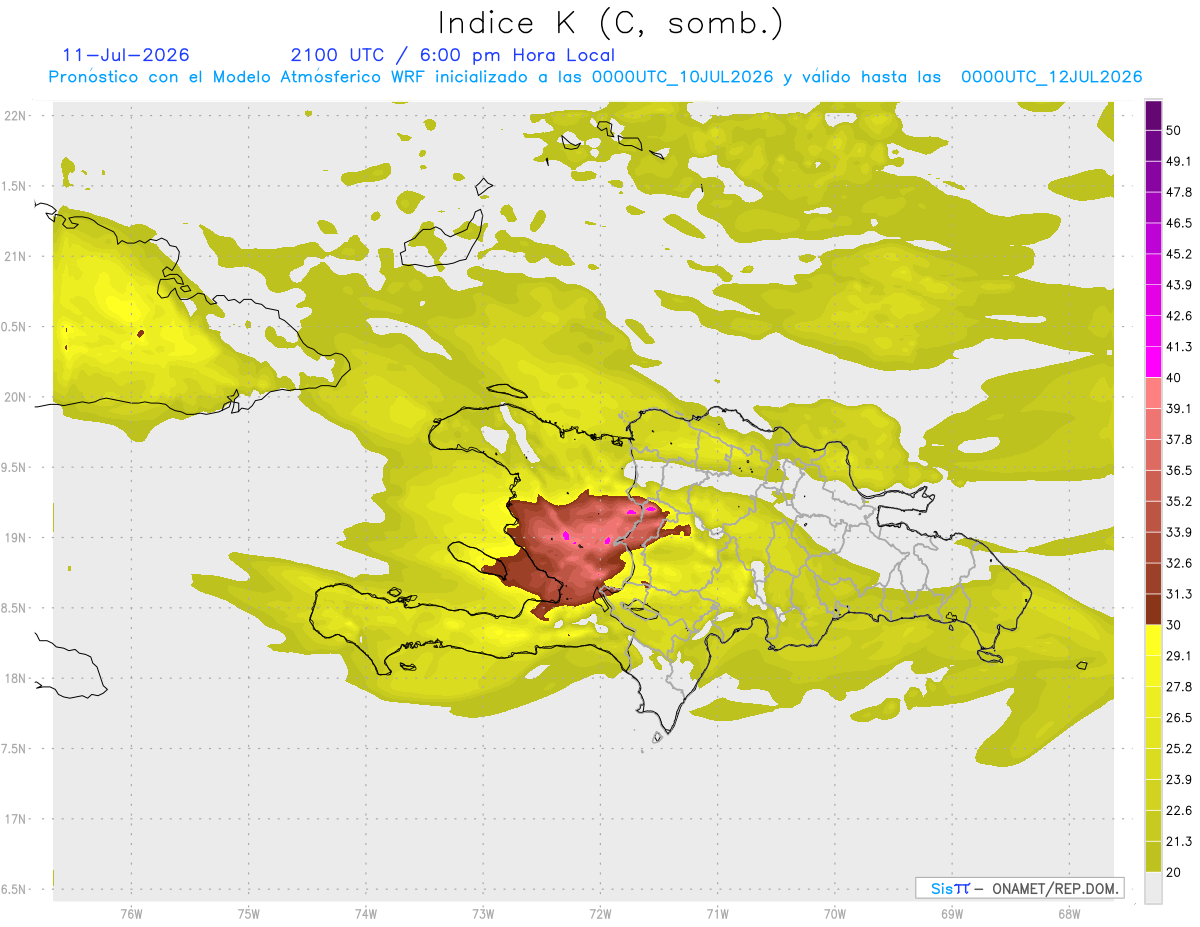
Task: Click the dark purple legend swatch above 50
Action: (1153, 115)
